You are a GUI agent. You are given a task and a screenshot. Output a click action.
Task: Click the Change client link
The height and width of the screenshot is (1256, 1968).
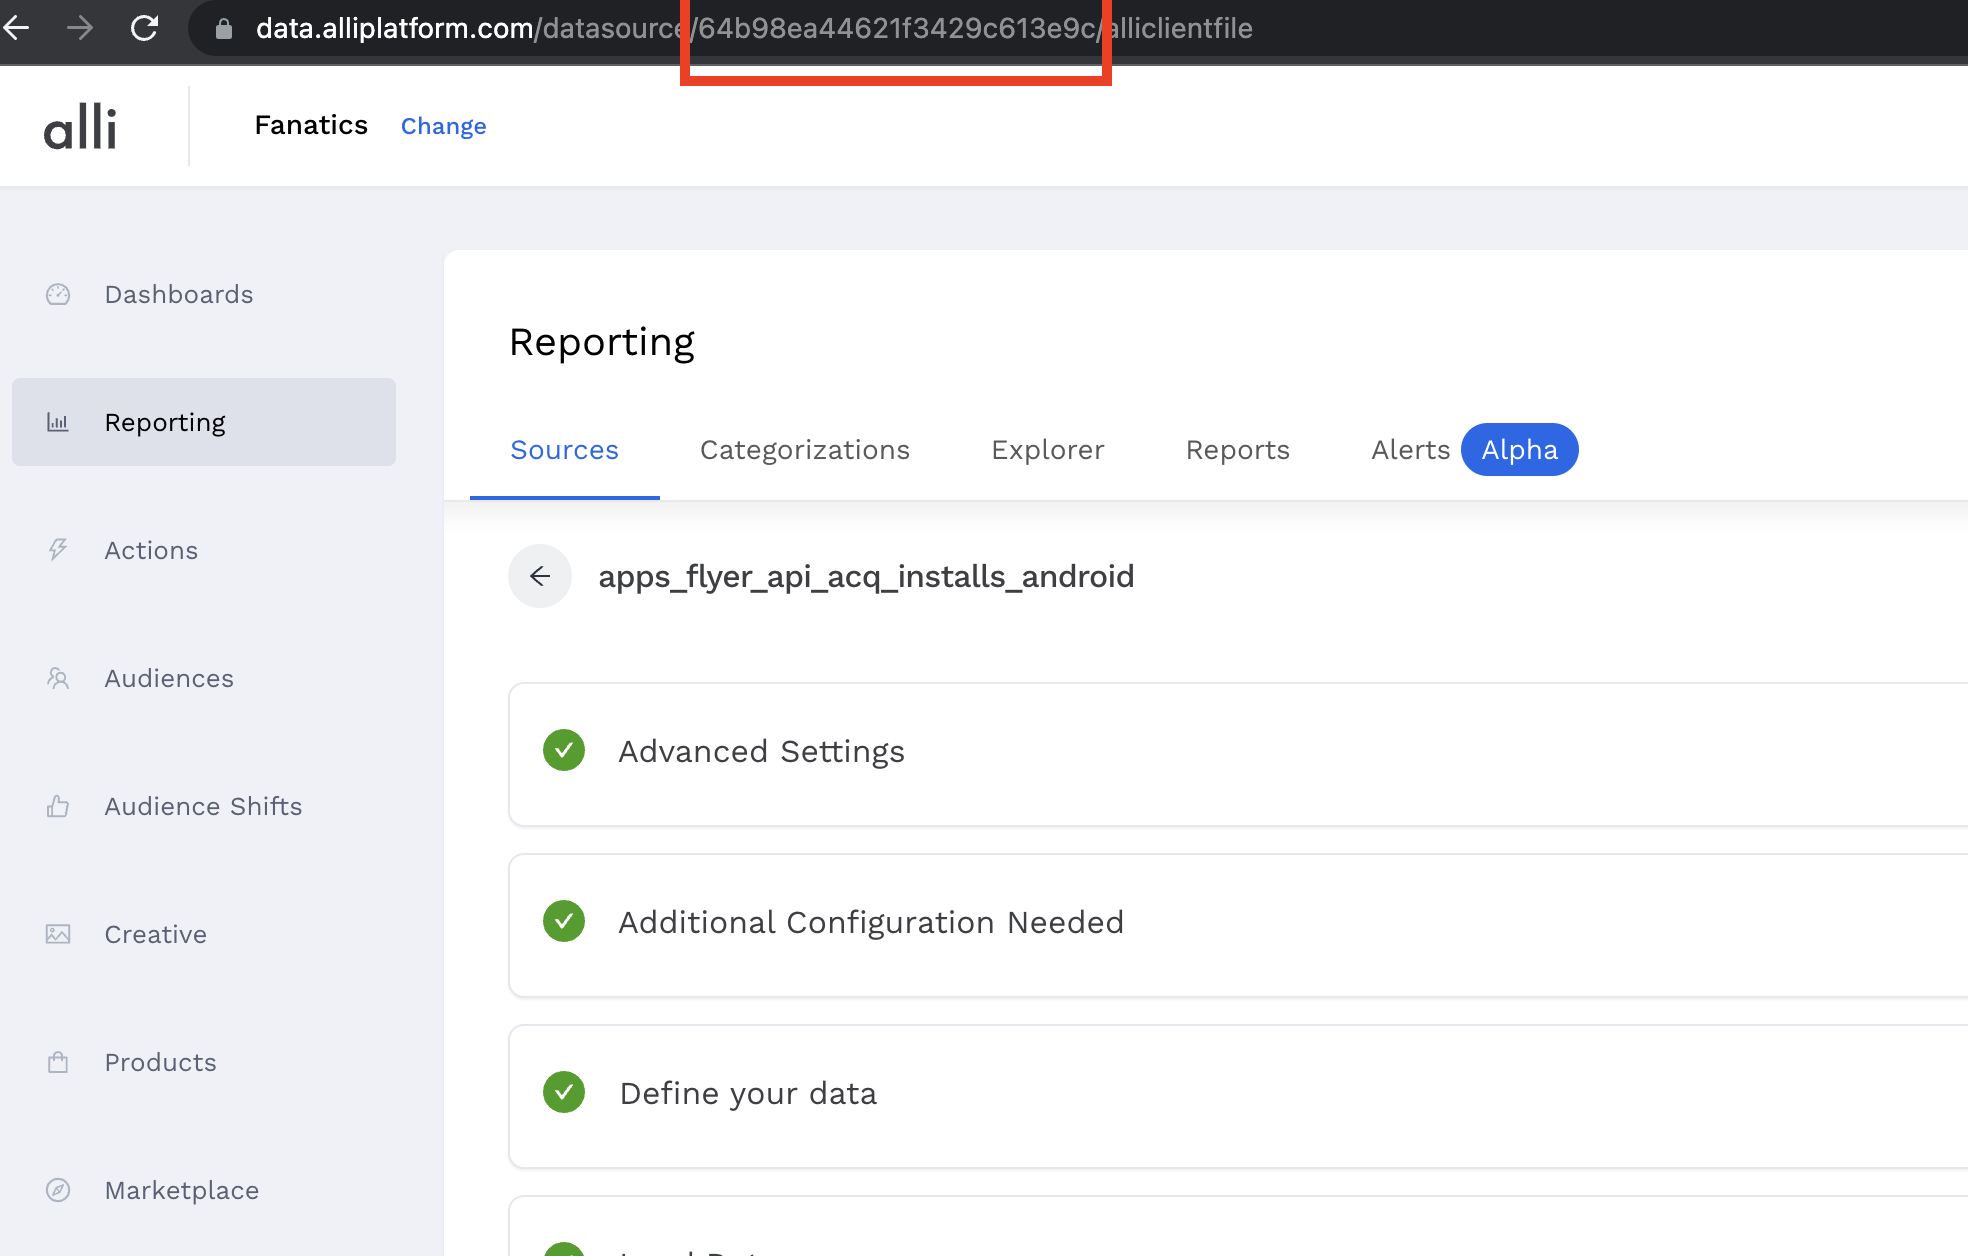[443, 126]
